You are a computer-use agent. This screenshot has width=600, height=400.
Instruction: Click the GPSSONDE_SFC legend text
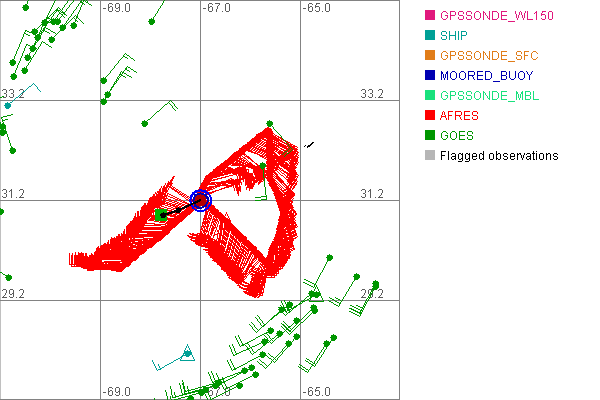pyautogui.click(x=491, y=56)
